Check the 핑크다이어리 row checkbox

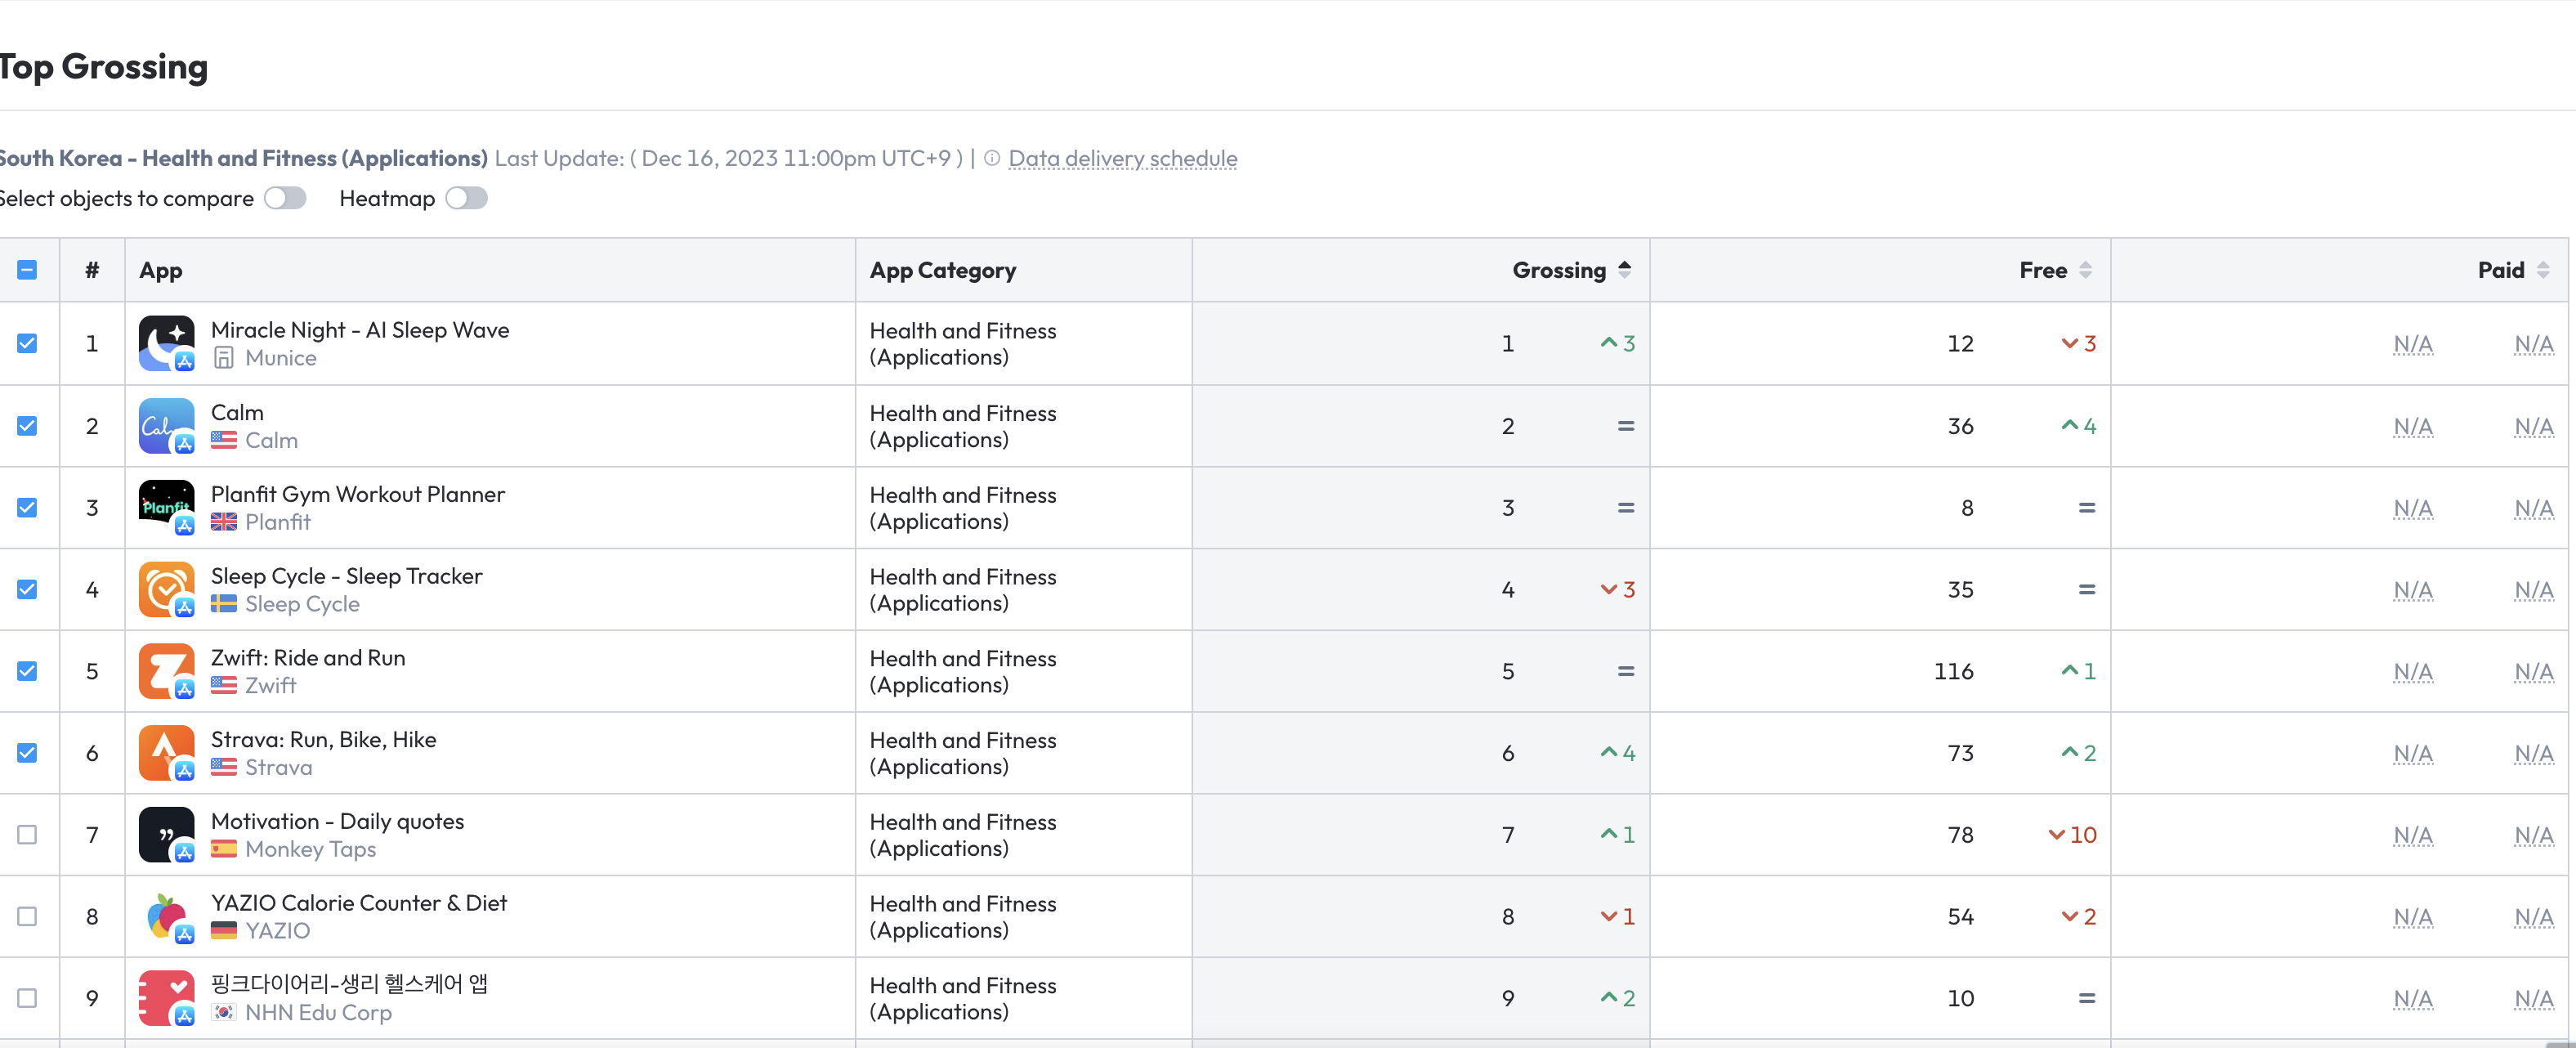click(x=27, y=998)
